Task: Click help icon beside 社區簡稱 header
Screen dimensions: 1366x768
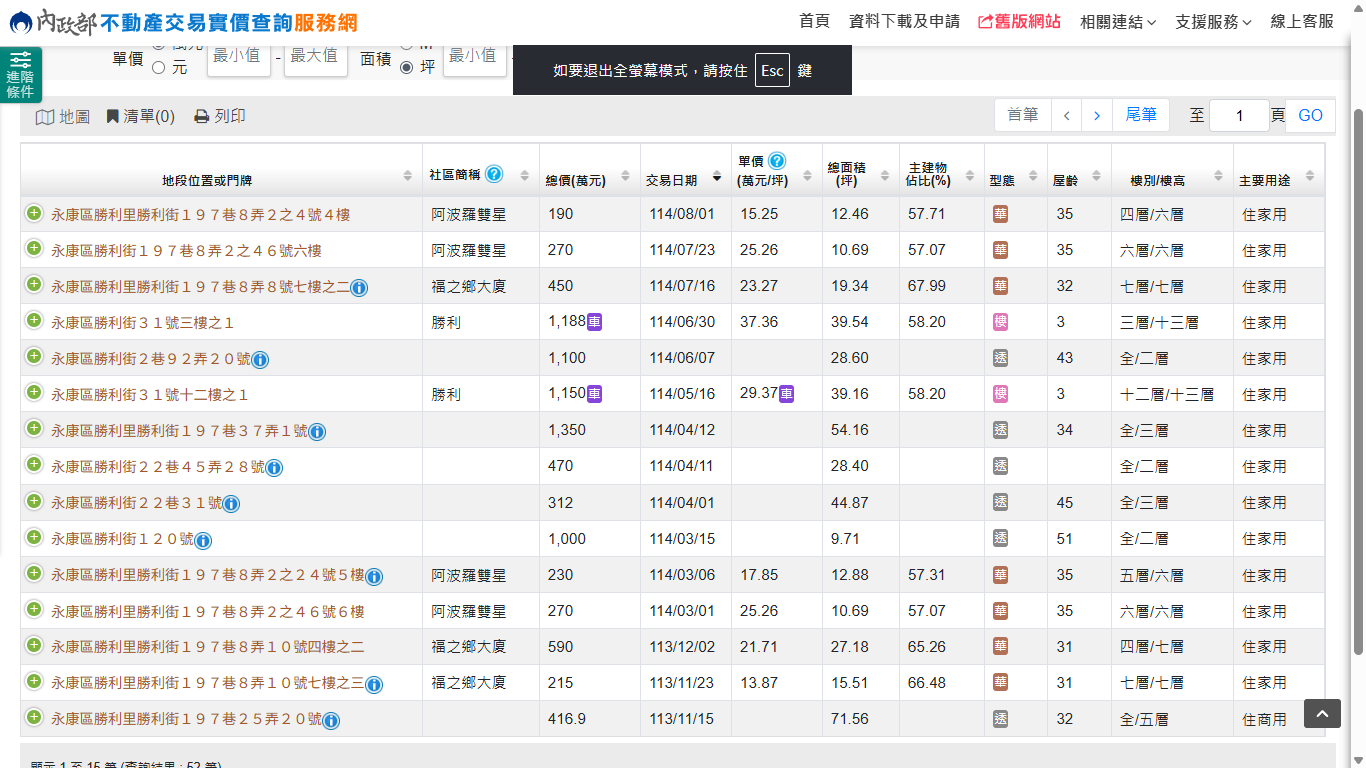Action: point(494,174)
